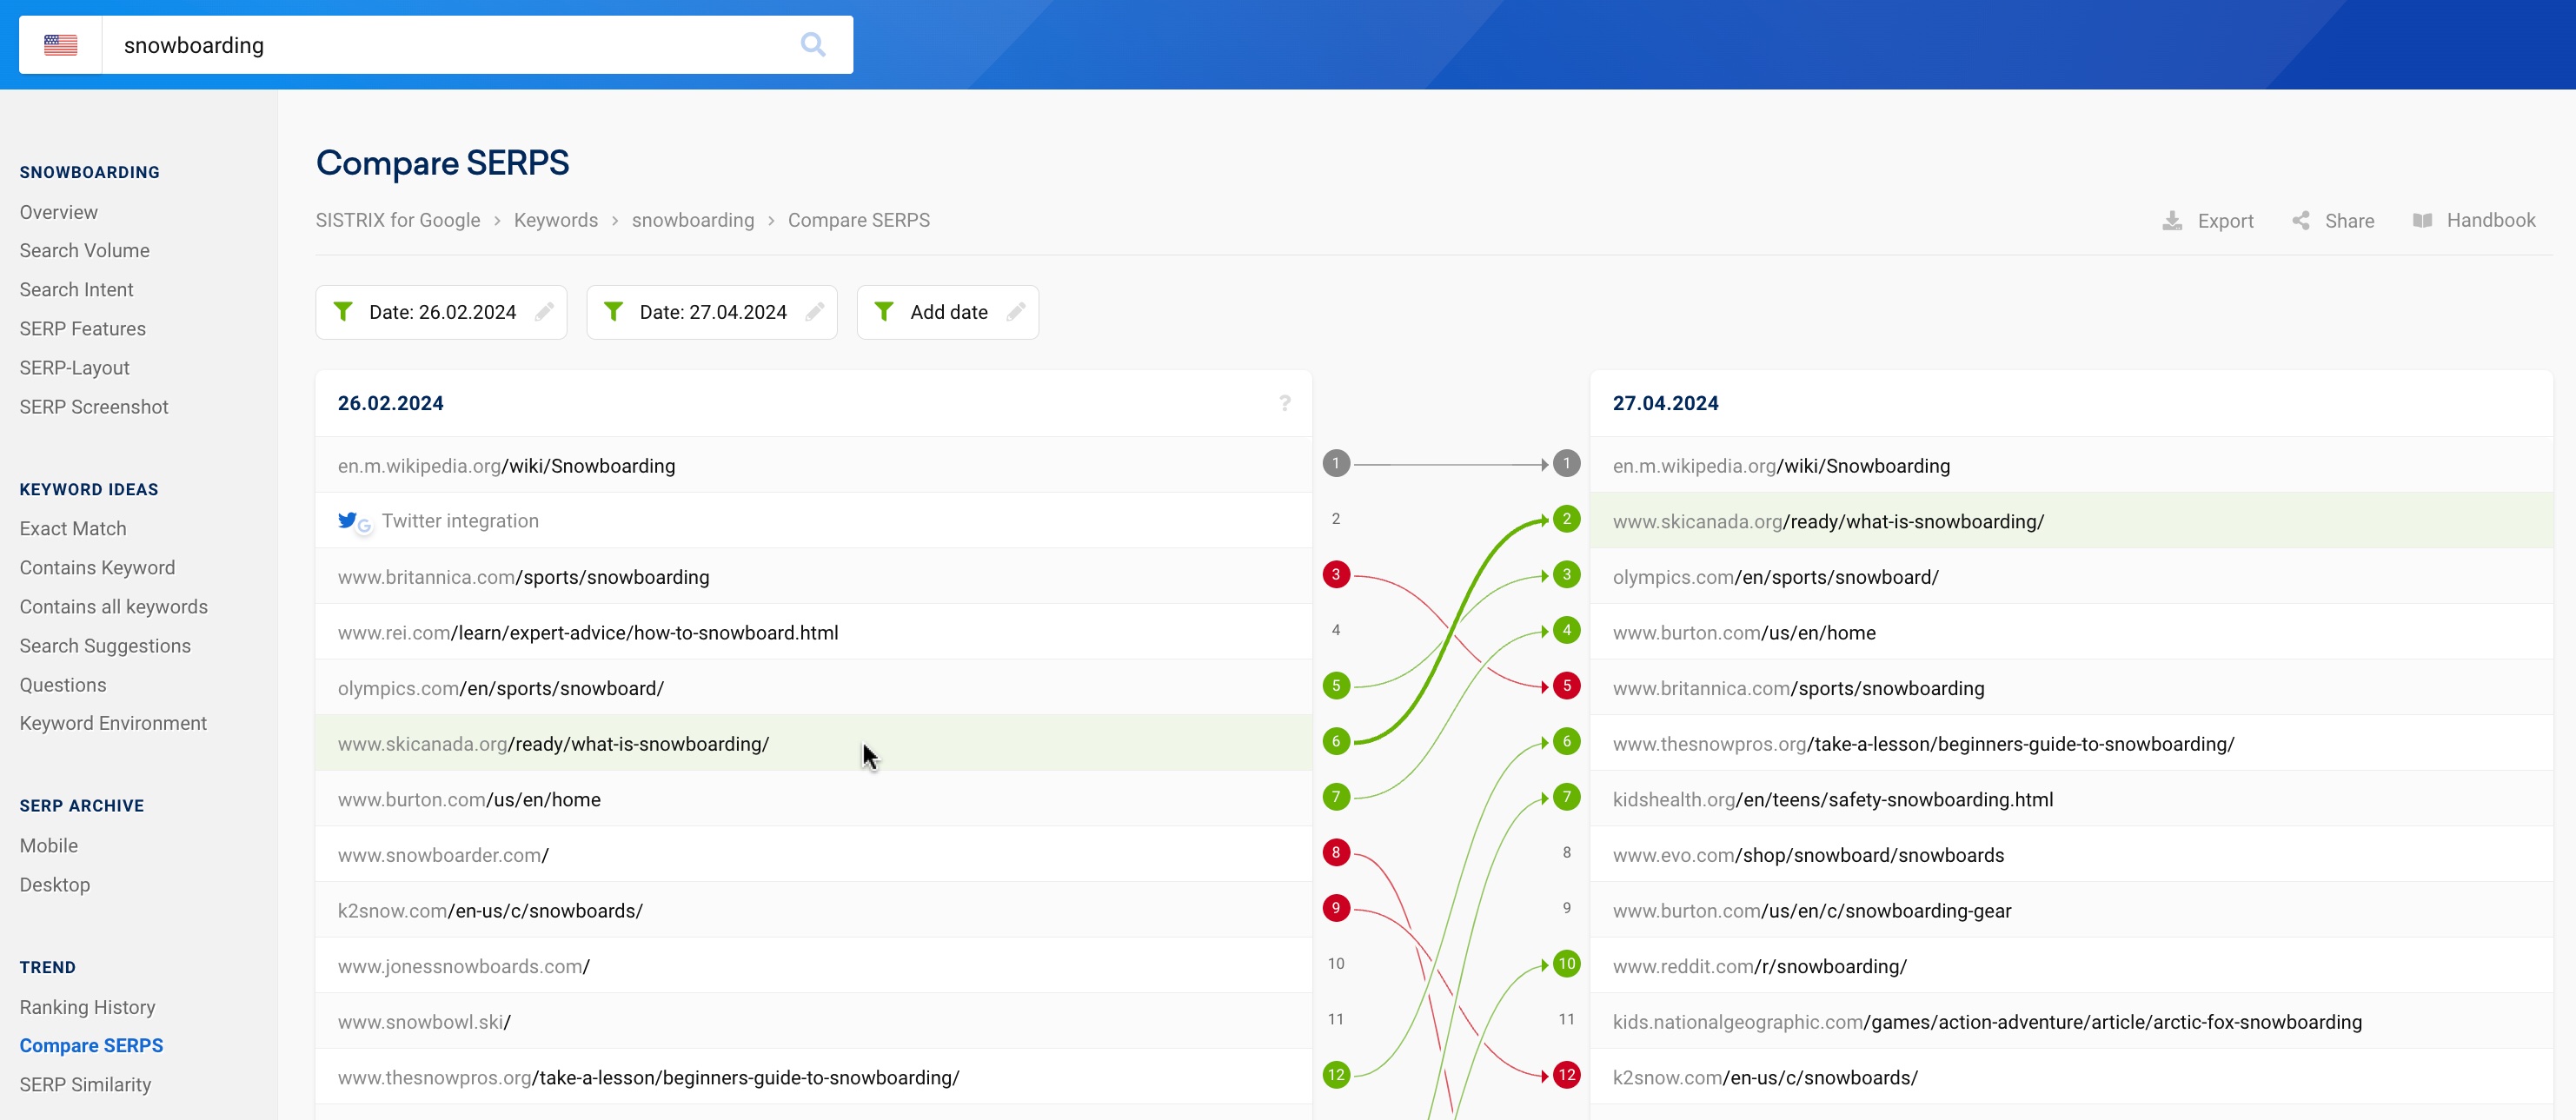Open SERP Similarity
The height and width of the screenshot is (1120, 2576).
tap(85, 1085)
